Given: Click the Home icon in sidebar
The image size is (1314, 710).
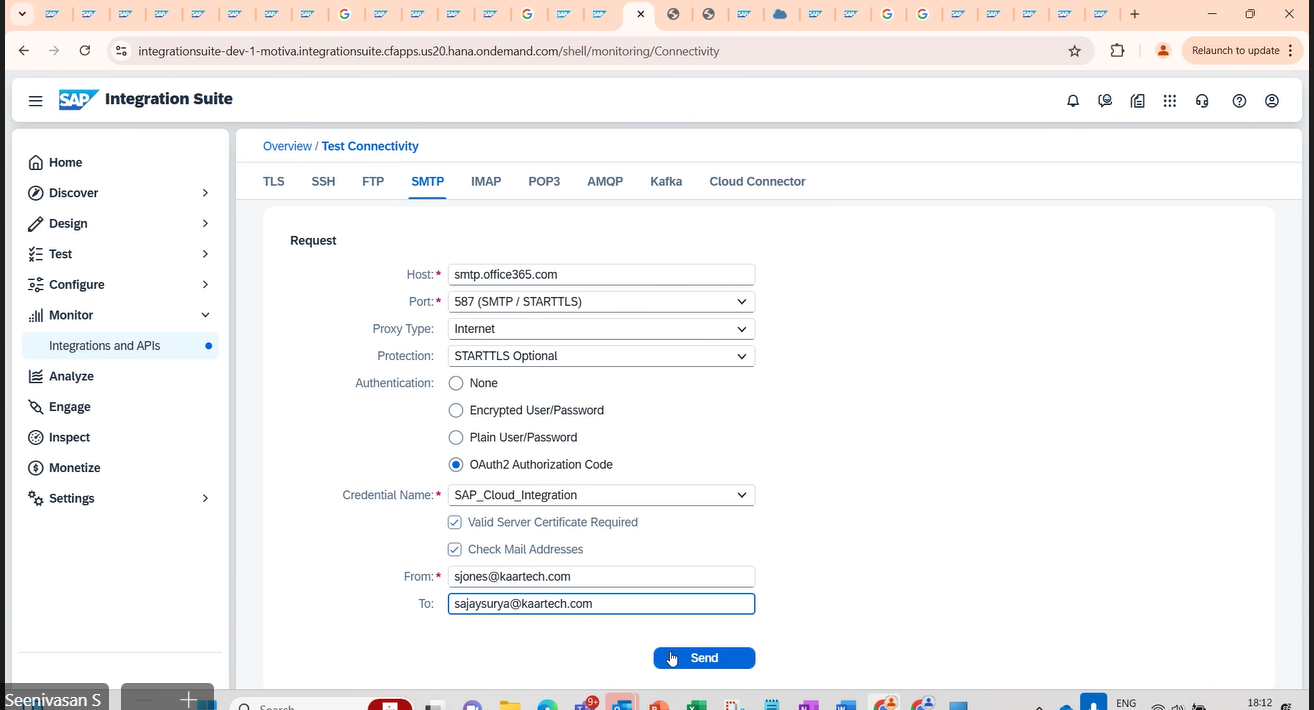Looking at the screenshot, I should (36, 162).
